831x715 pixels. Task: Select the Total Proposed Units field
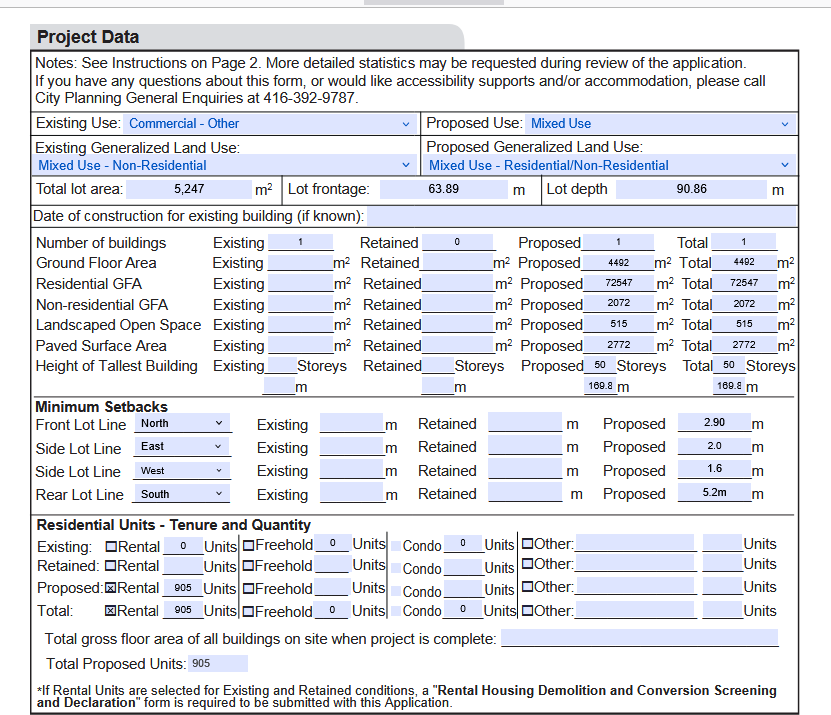coord(217,664)
